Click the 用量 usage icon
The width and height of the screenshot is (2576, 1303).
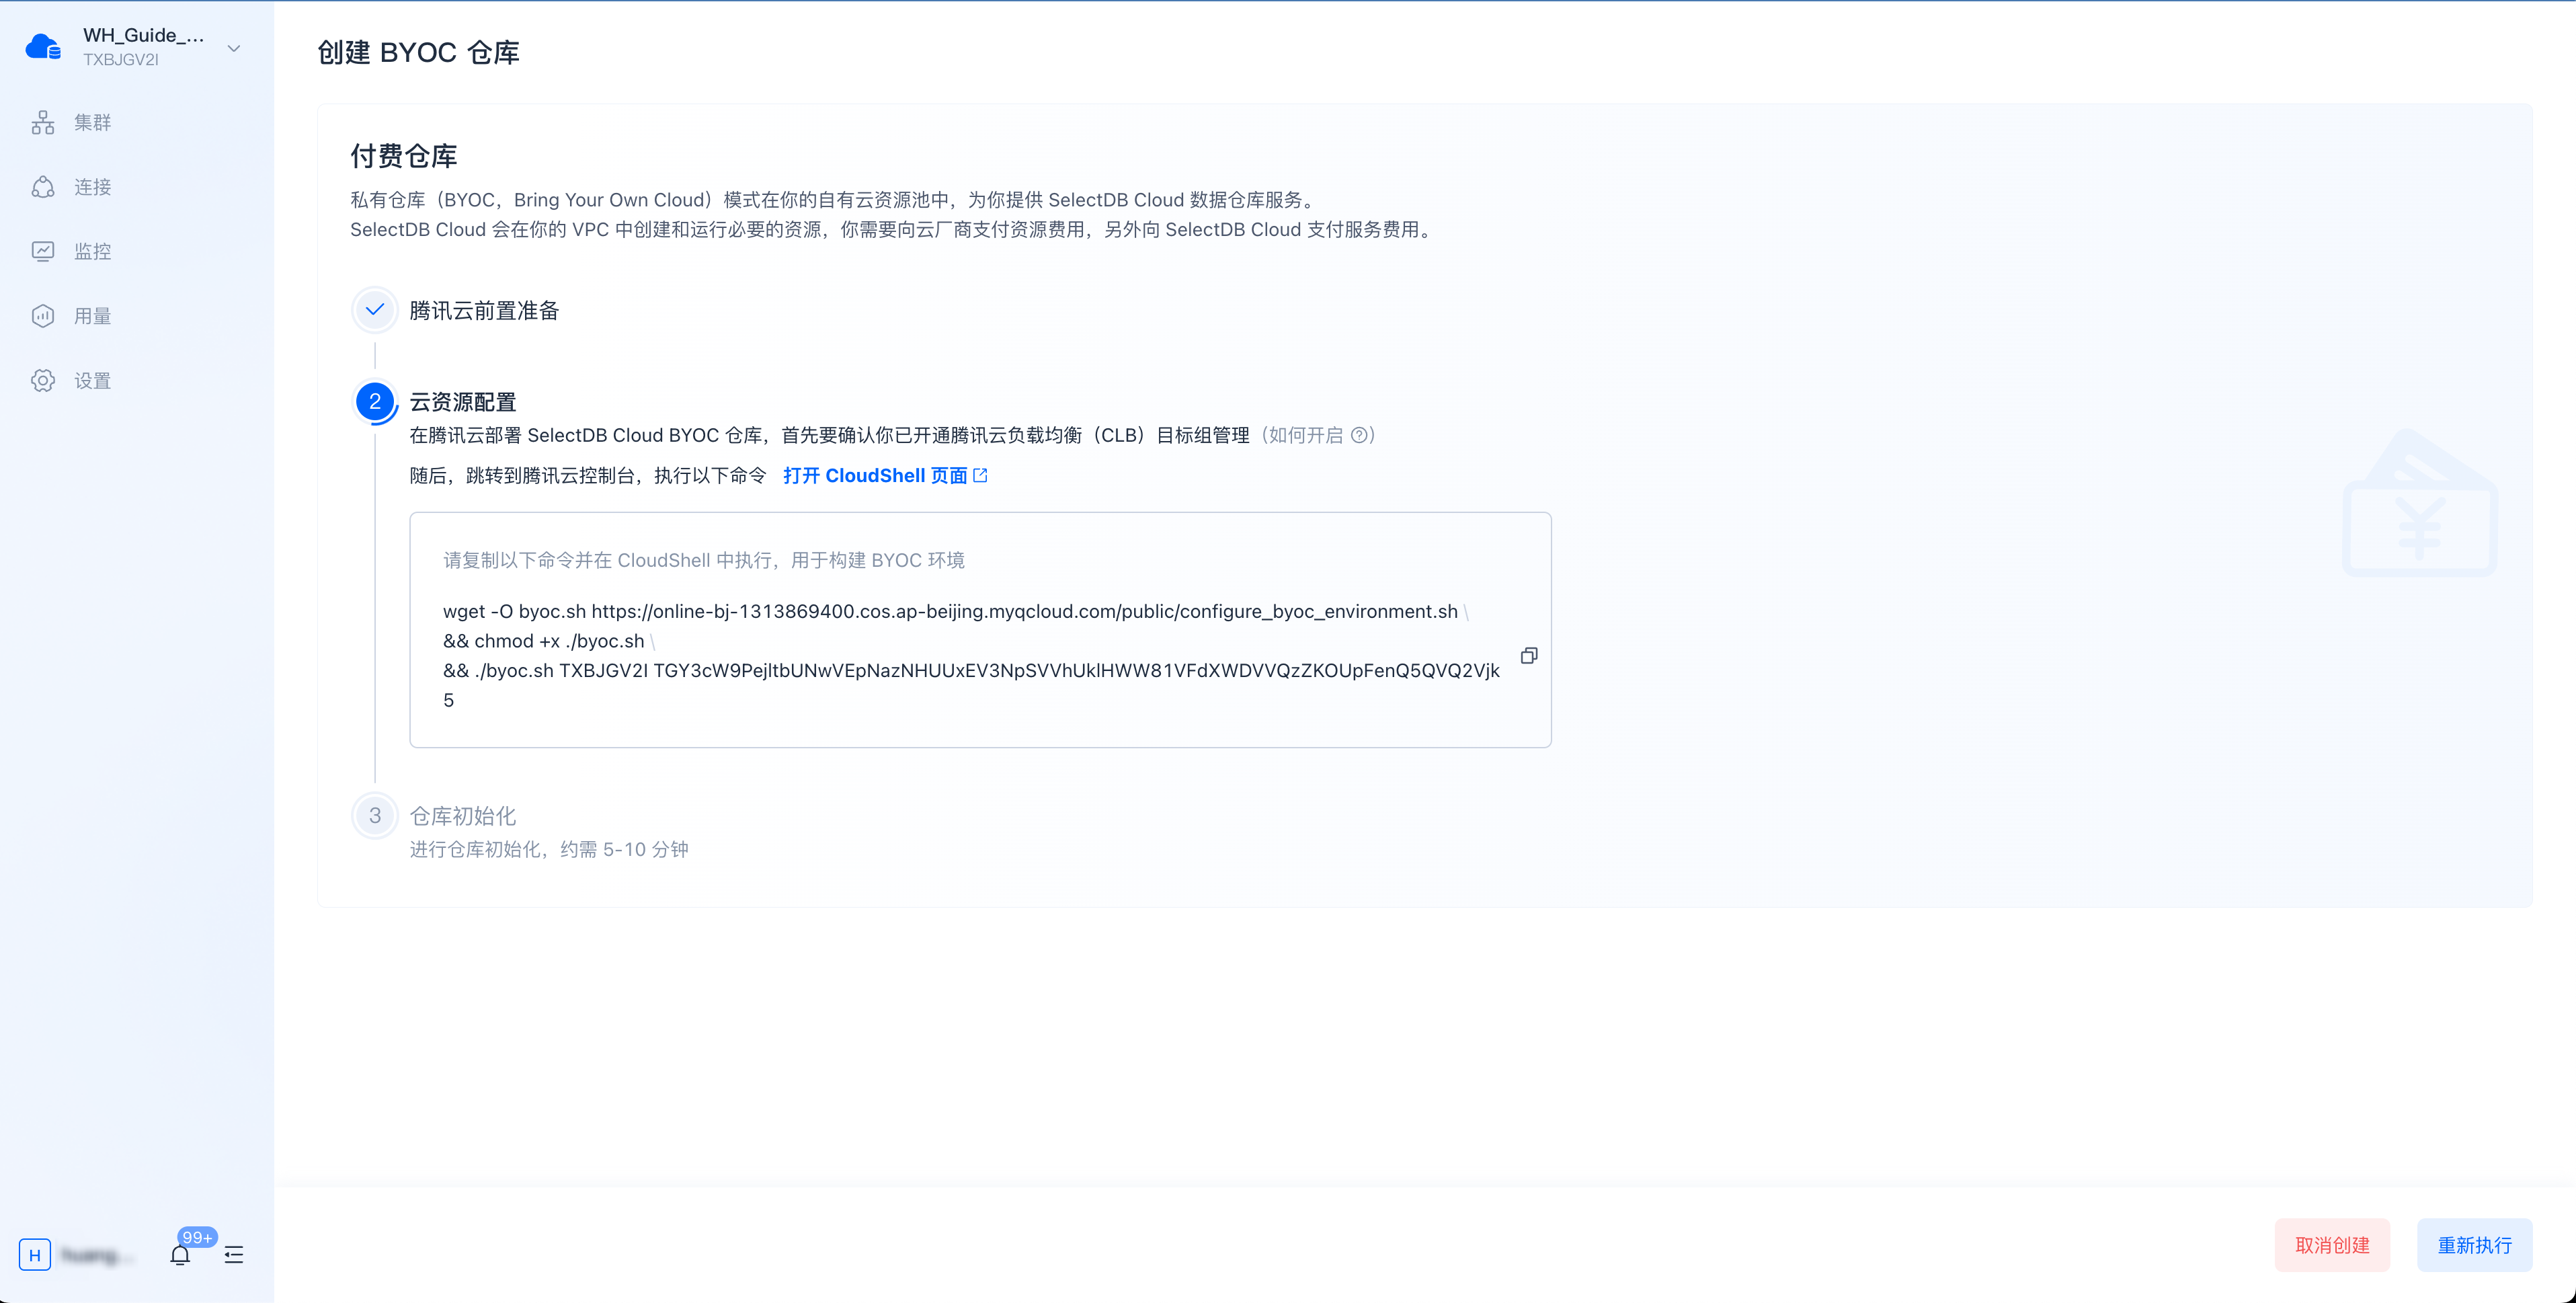[x=43, y=316]
